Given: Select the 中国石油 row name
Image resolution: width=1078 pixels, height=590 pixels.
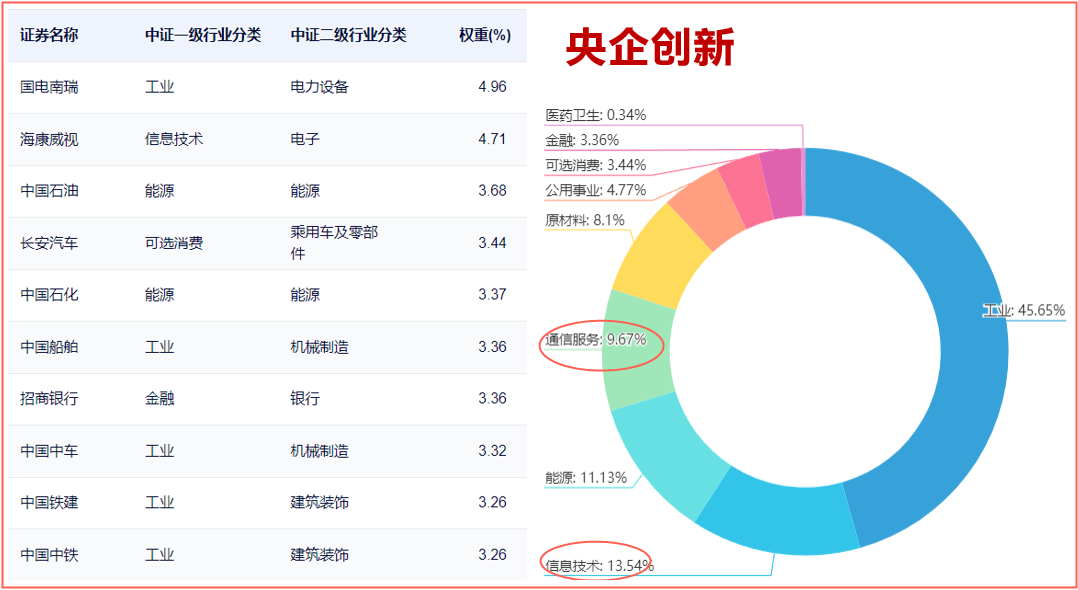Looking at the screenshot, I should 49,191.
